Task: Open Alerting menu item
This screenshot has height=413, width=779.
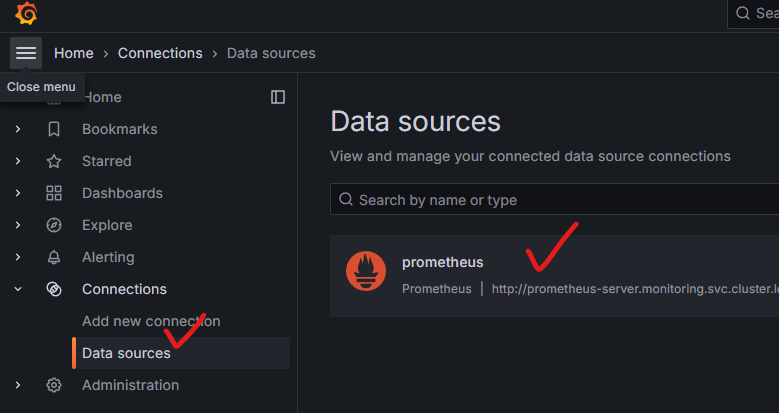Action: pyautogui.click(x=108, y=257)
